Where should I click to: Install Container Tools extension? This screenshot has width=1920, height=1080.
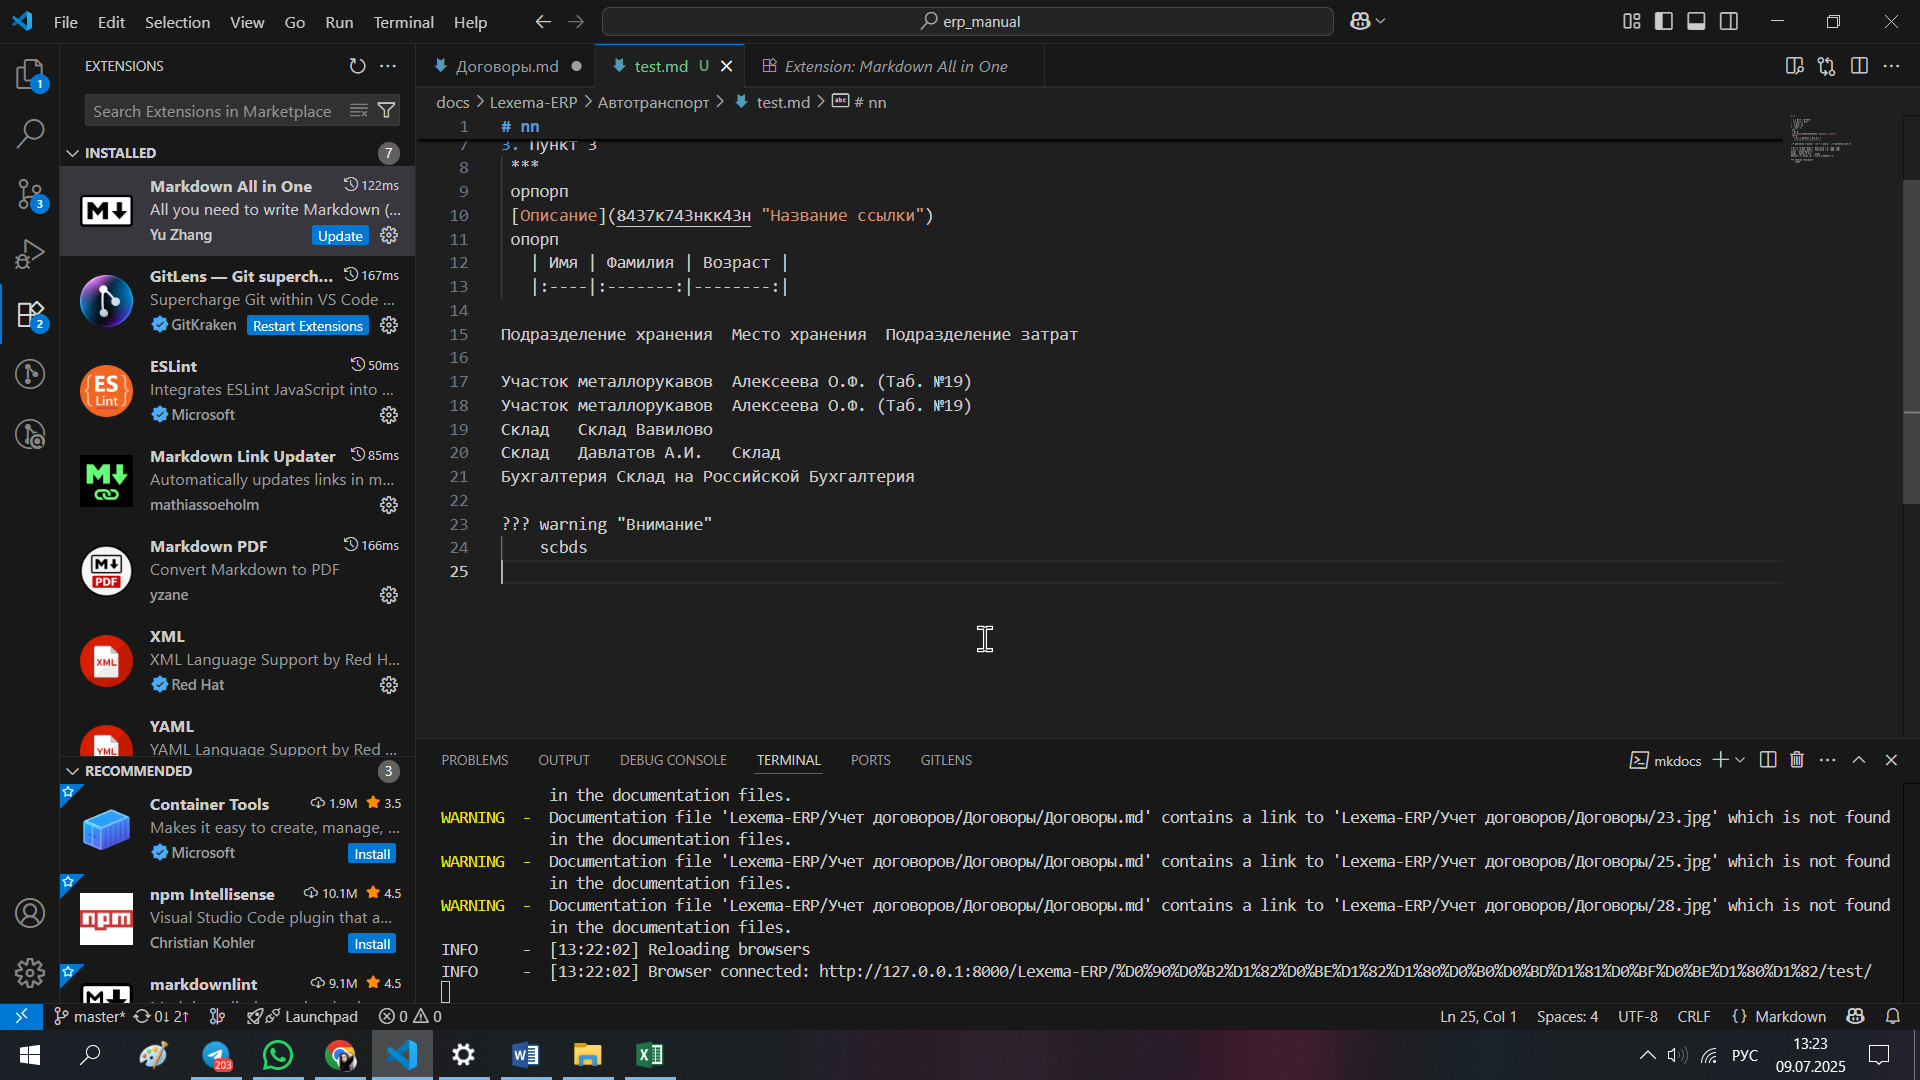point(372,854)
